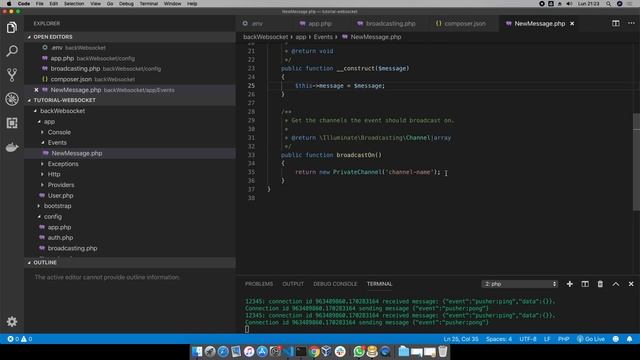
Task: Open Finder from the Dock
Action: click(197, 351)
